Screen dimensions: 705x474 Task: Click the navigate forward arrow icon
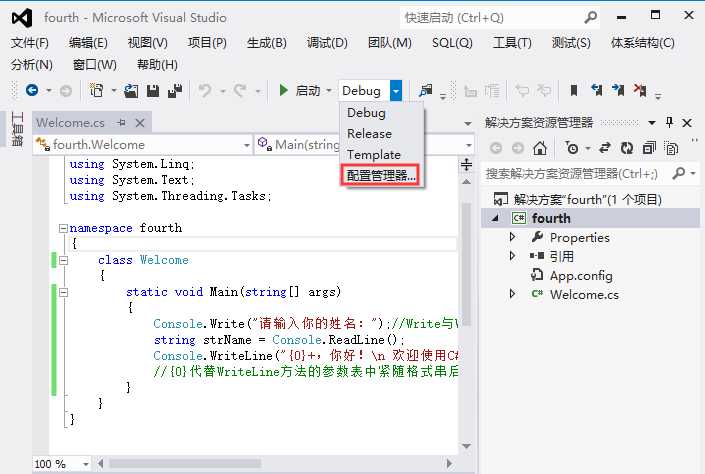(66, 91)
